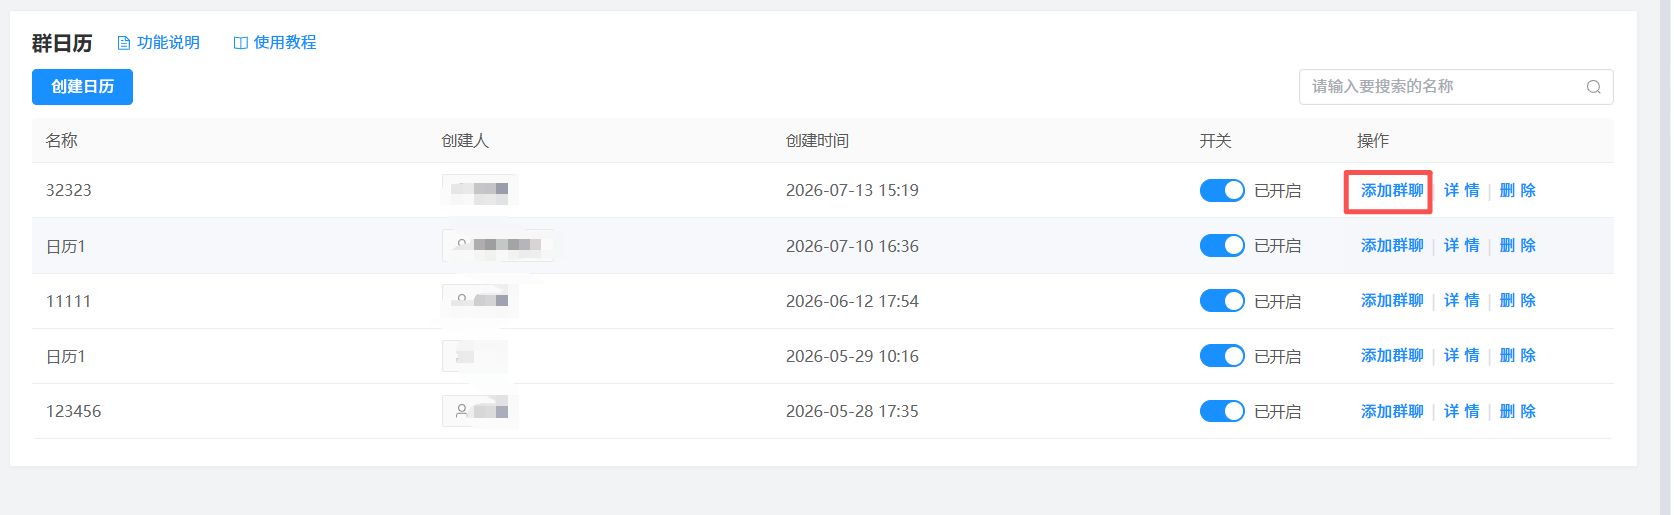Click 删除 for calendar 123456

1518,411
